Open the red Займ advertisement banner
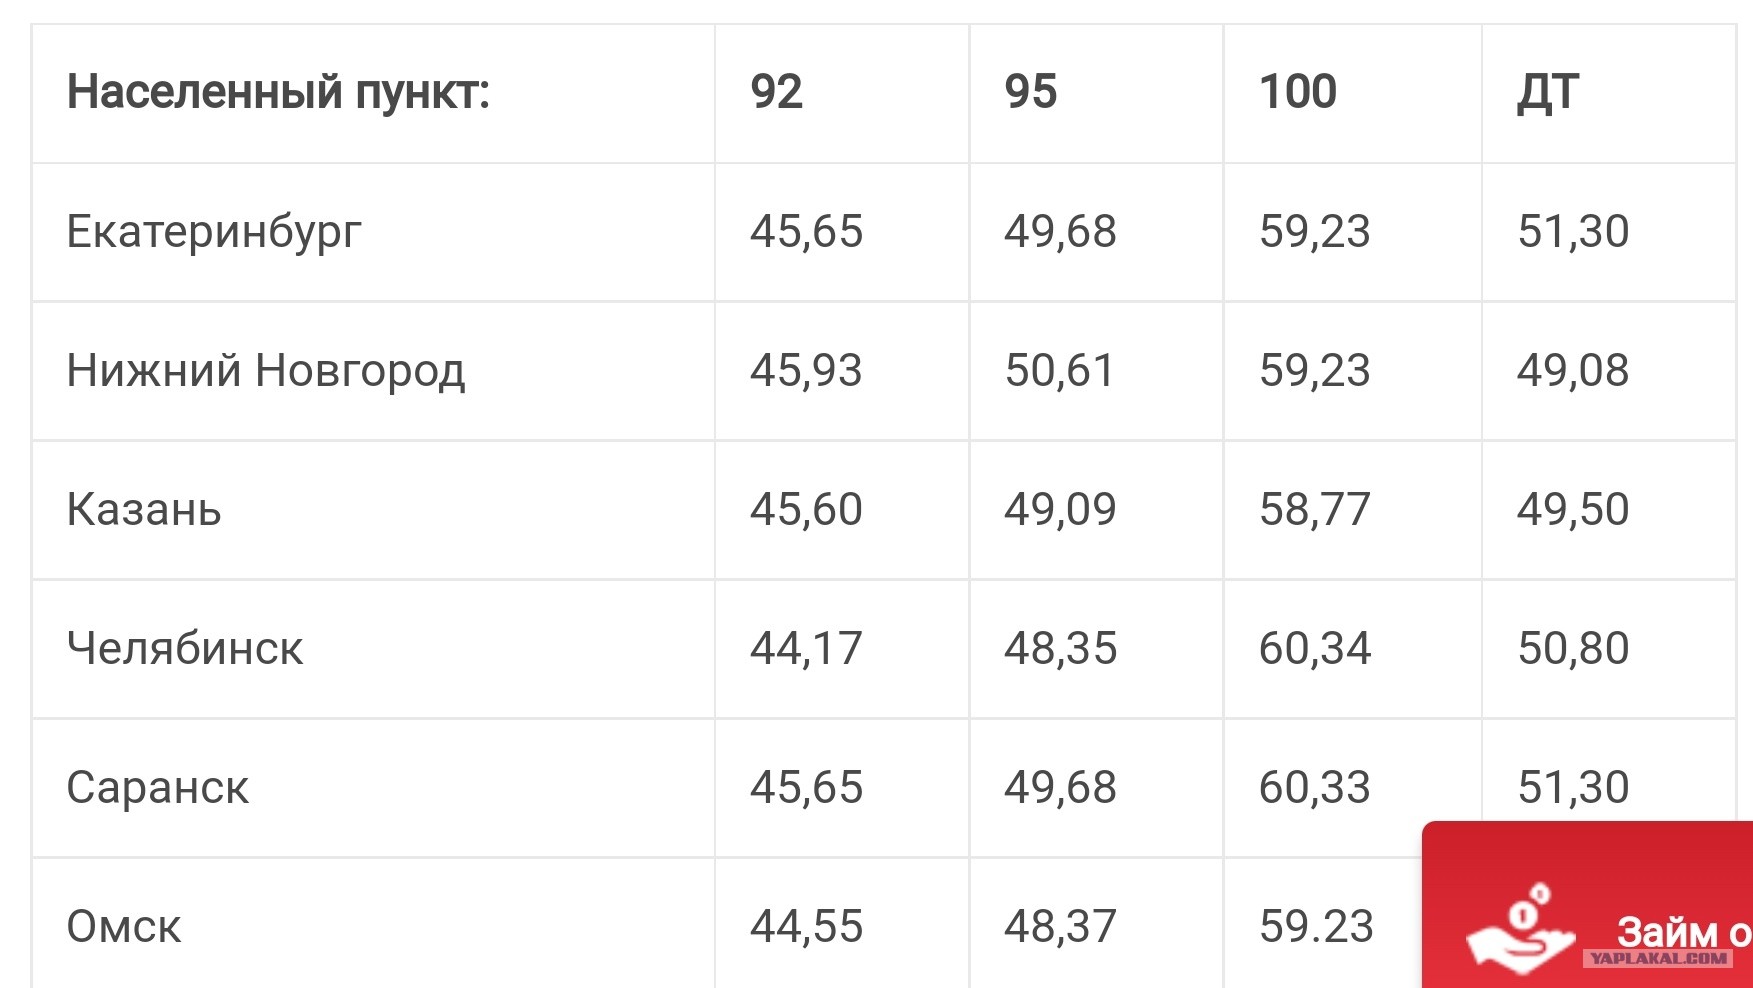 point(1588,905)
